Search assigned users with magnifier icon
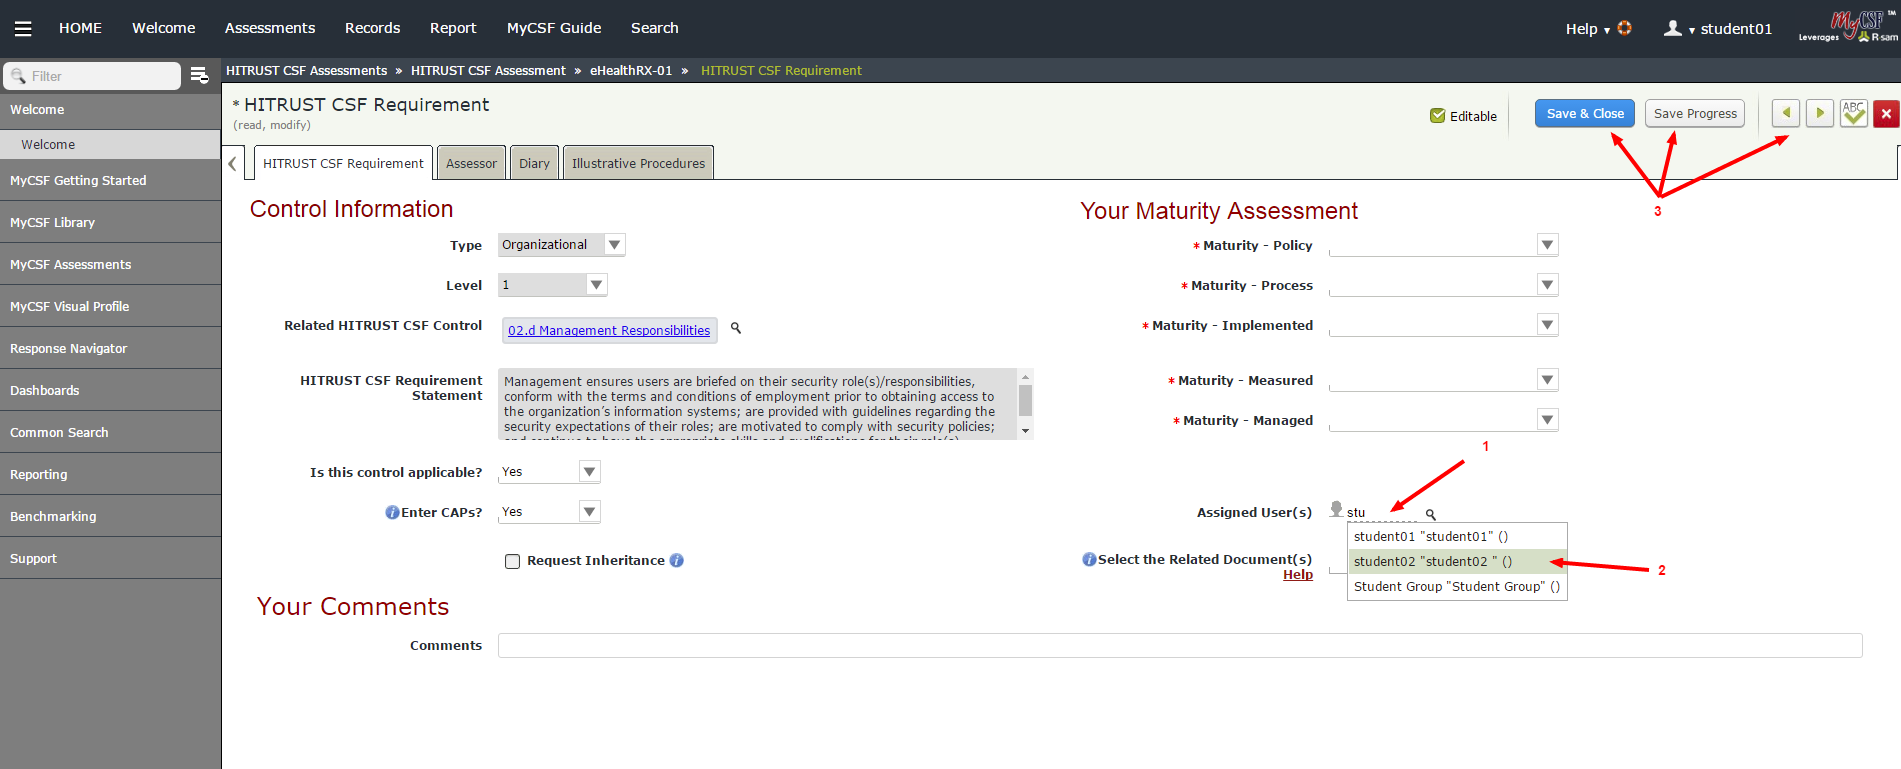 [x=1431, y=514]
